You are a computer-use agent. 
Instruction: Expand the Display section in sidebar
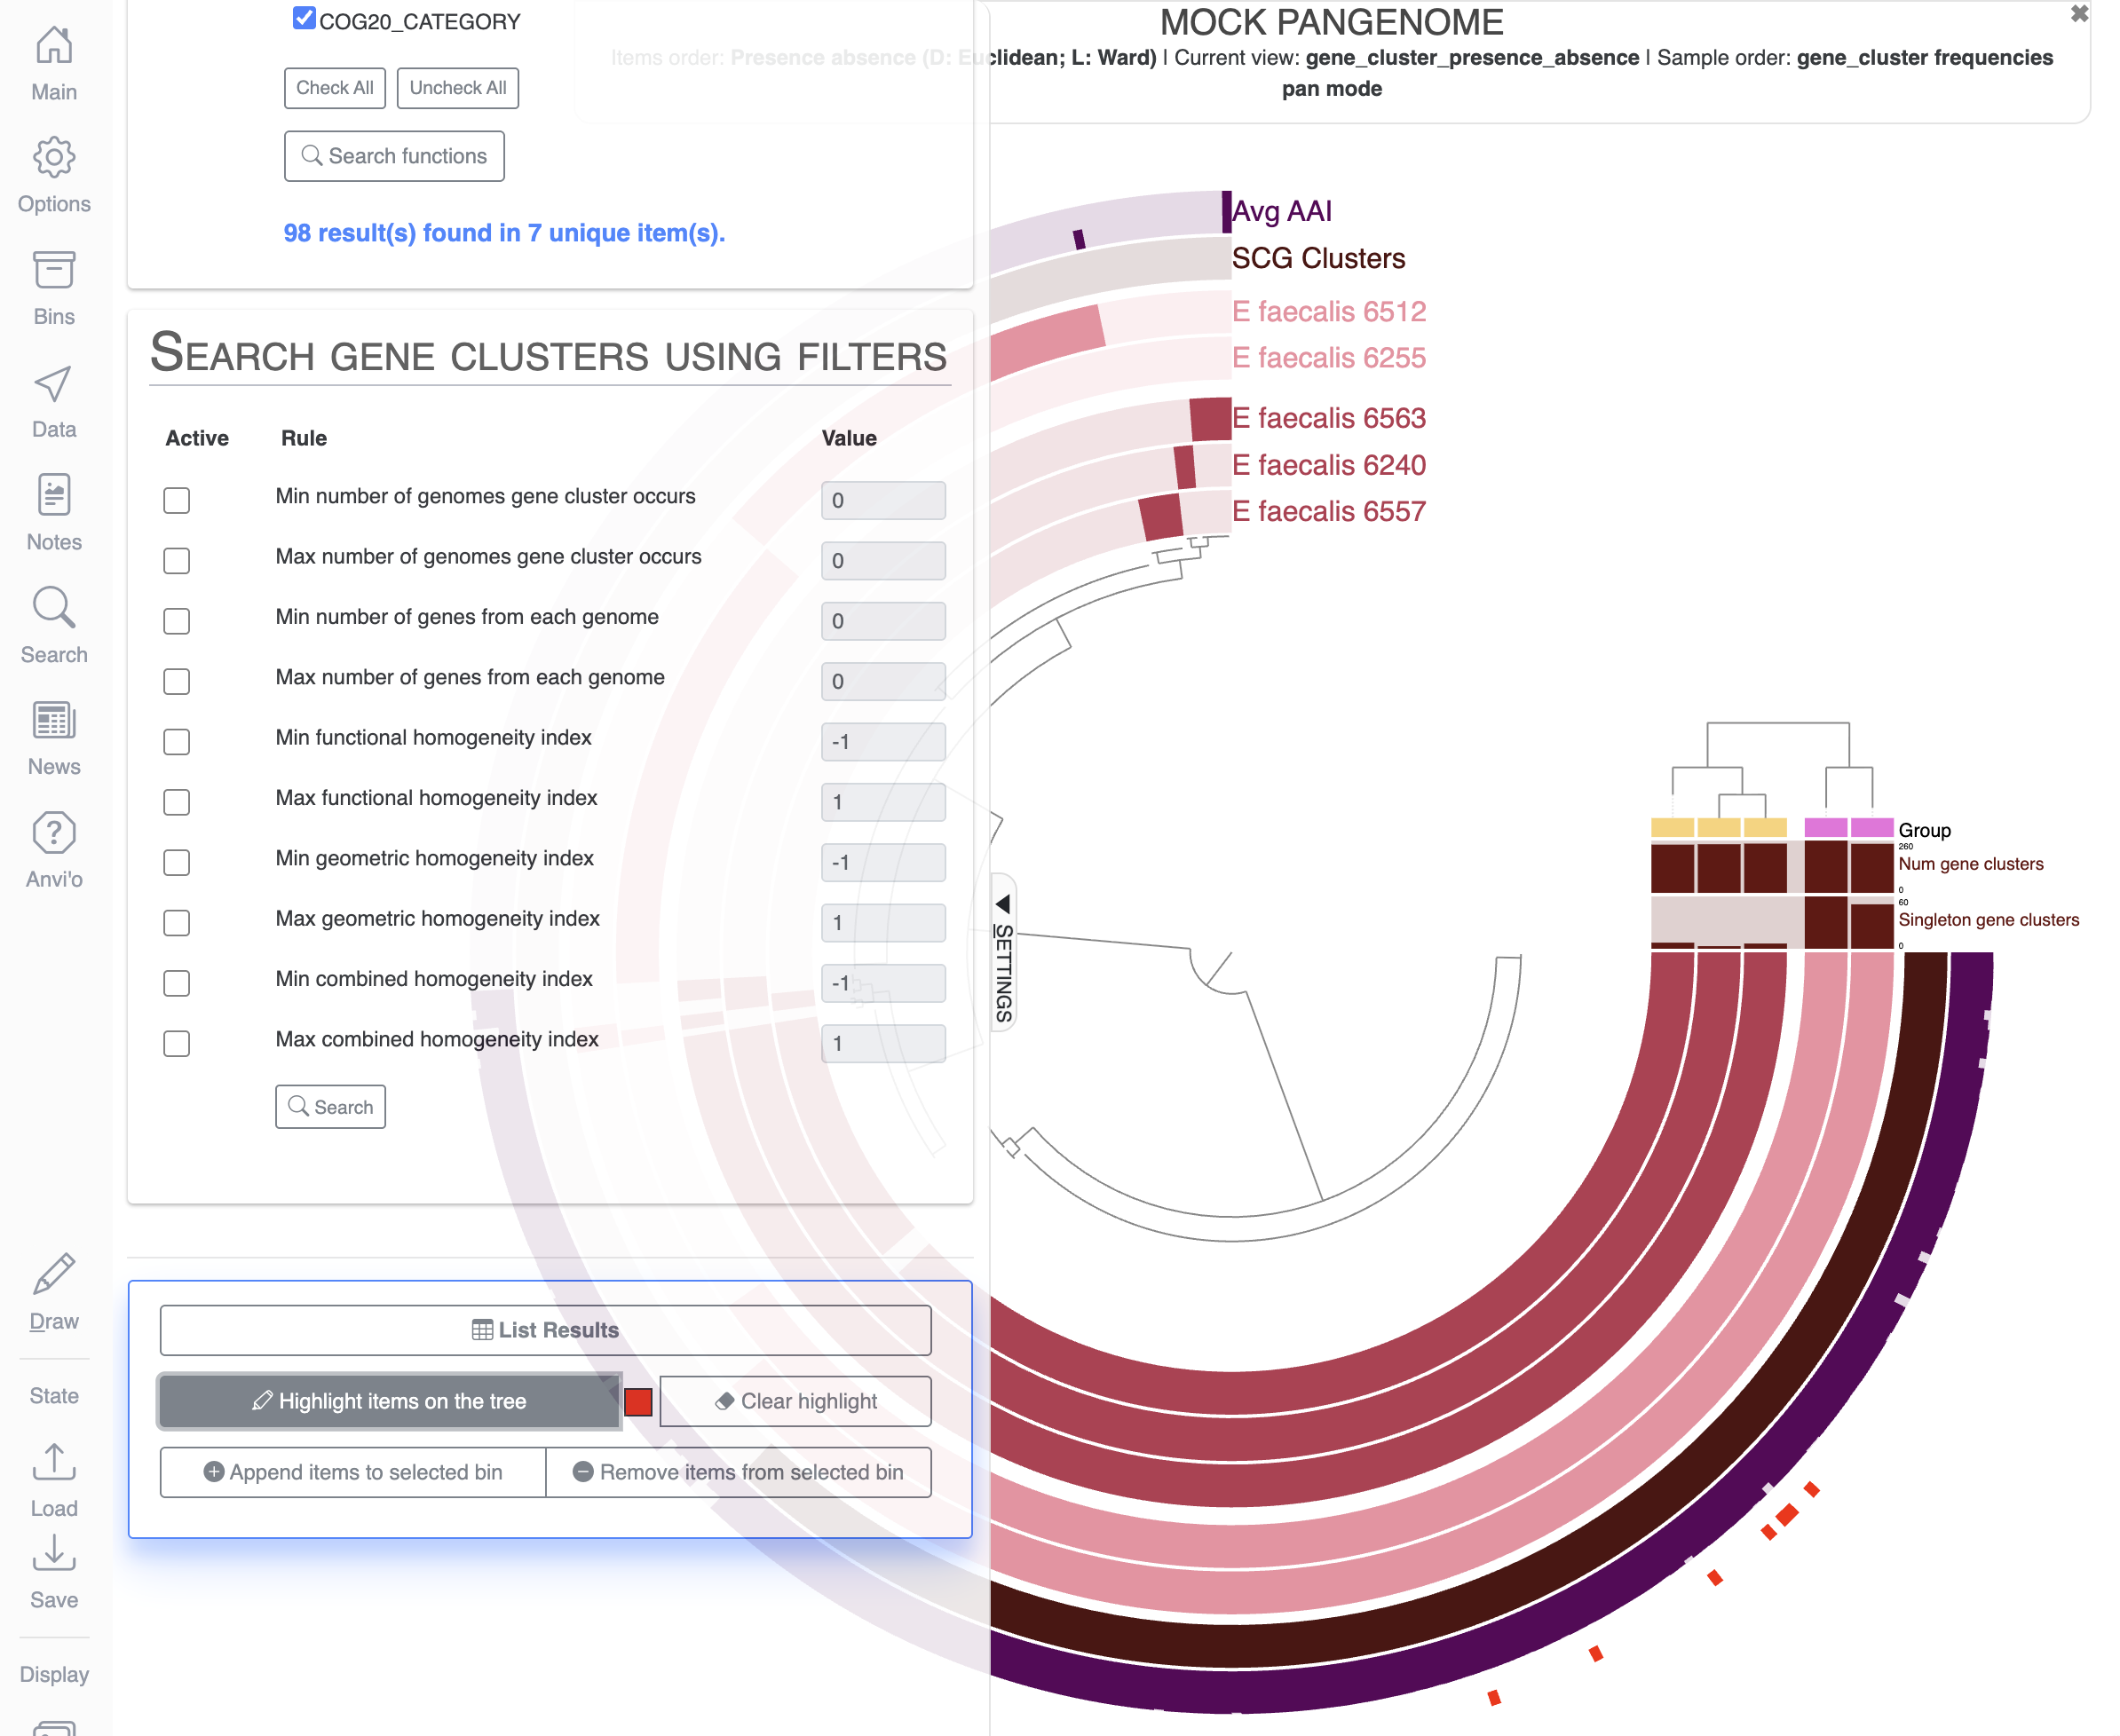pyautogui.click(x=54, y=1674)
